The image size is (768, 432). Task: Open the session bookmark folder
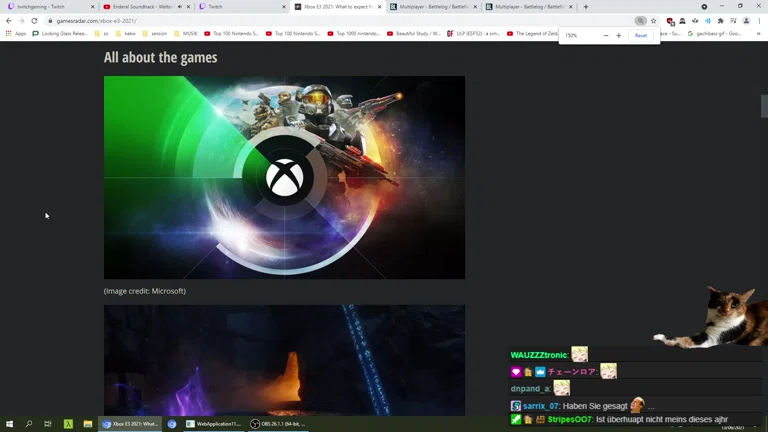point(155,33)
